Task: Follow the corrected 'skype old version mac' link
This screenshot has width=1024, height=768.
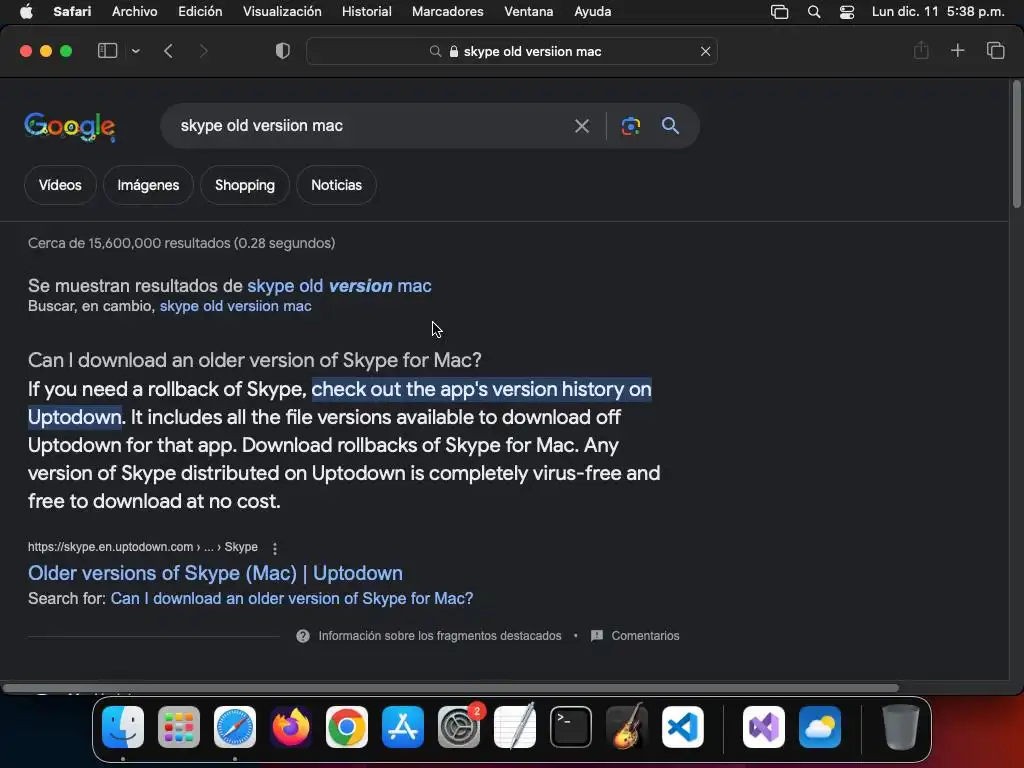Action: pyautogui.click(x=339, y=286)
